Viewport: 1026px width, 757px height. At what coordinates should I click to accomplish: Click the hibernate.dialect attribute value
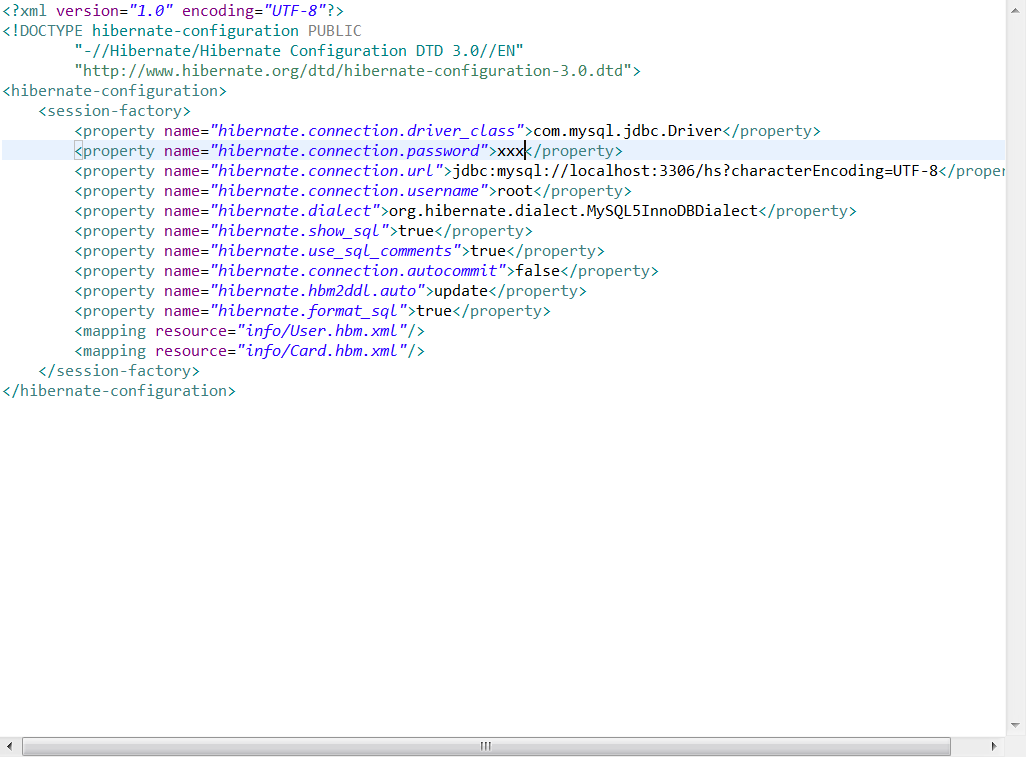[295, 211]
